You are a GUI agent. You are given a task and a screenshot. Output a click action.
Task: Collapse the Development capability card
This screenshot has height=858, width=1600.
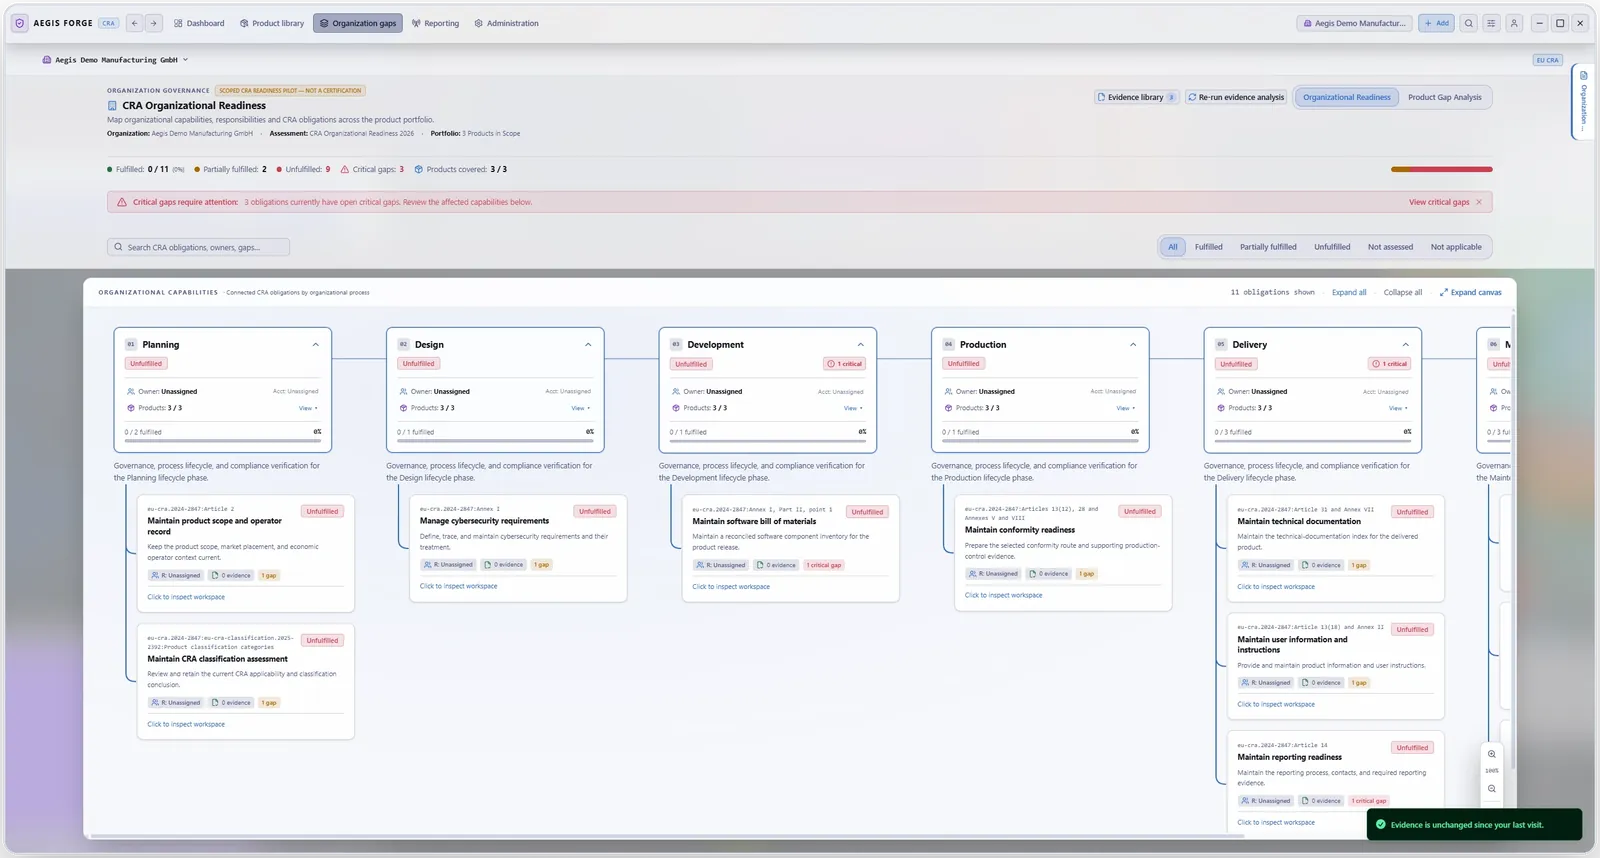coord(860,345)
